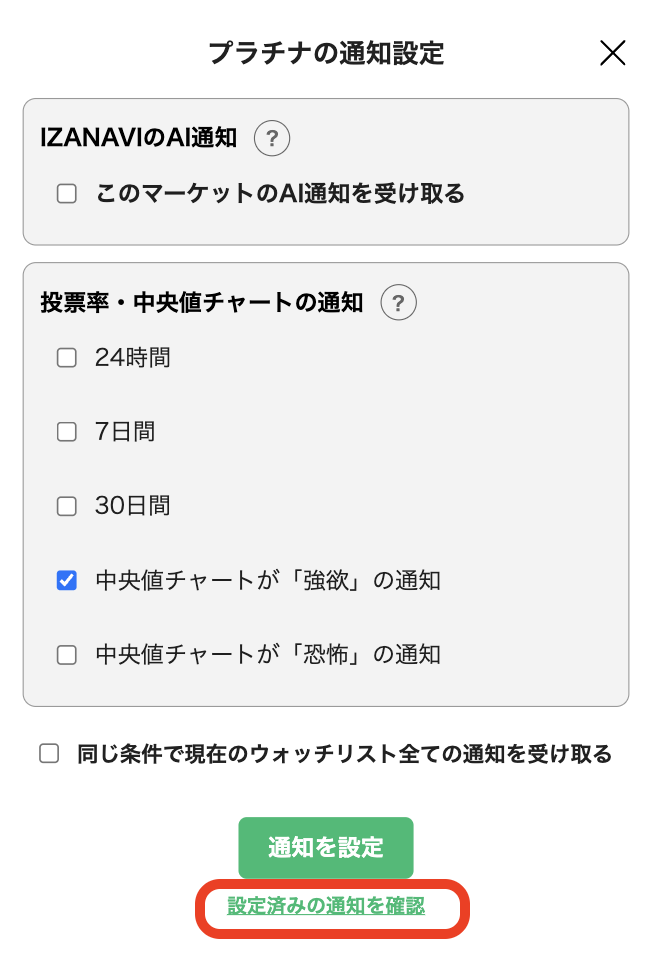The image size is (656, 956).
Task: Click the question mark beside the chart notification heading
Action: (x=398, y=302)
